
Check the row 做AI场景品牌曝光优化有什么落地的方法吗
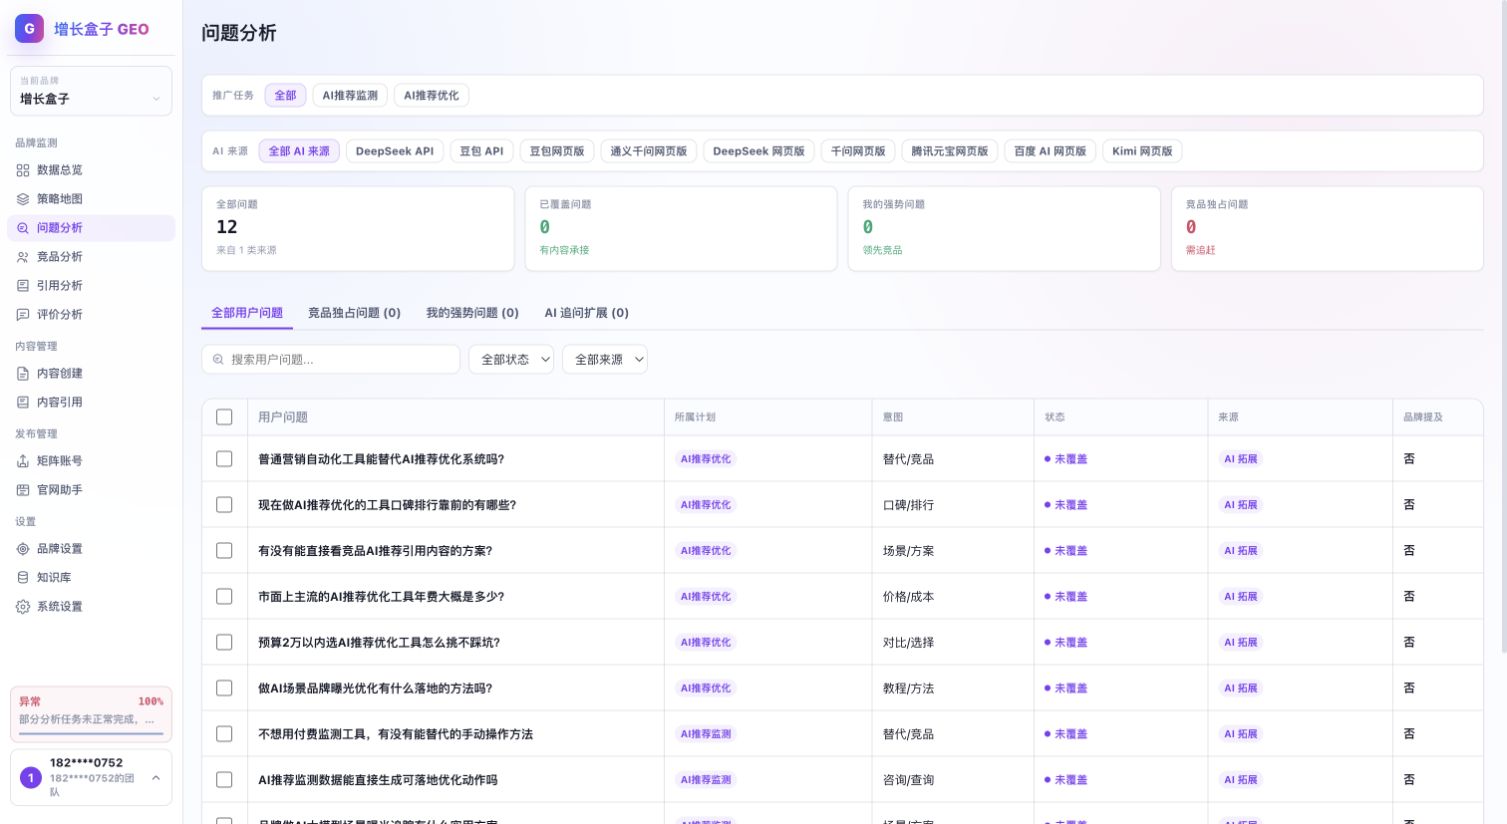pos(224,688)
